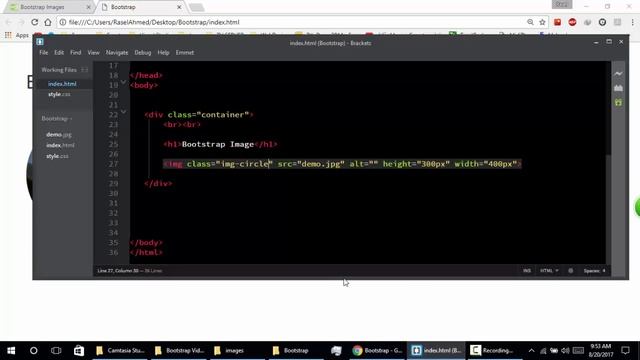Open the HTML language dropdown in status bar

[549, 271]
